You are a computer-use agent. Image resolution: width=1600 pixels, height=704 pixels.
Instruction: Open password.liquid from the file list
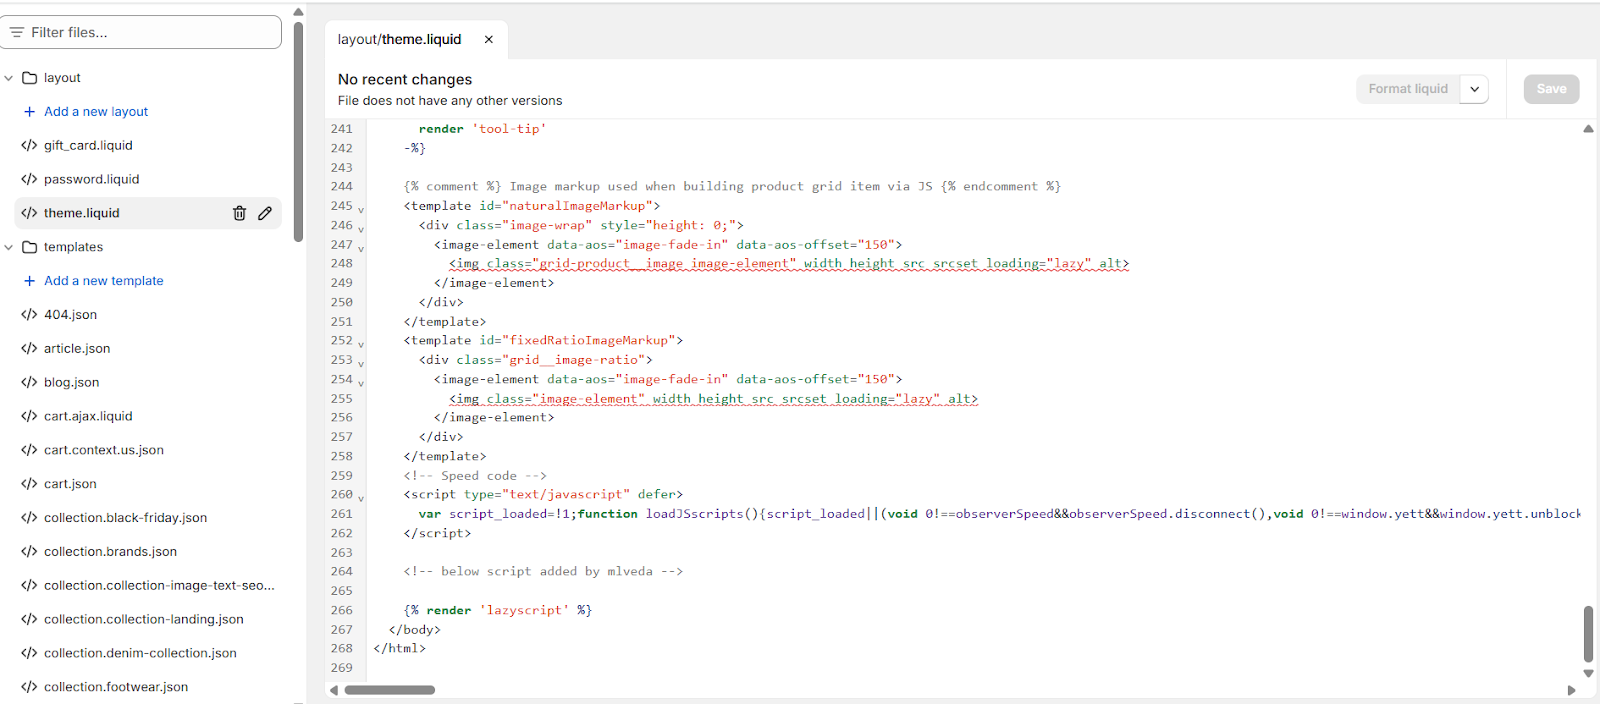[x=91, y=179]
